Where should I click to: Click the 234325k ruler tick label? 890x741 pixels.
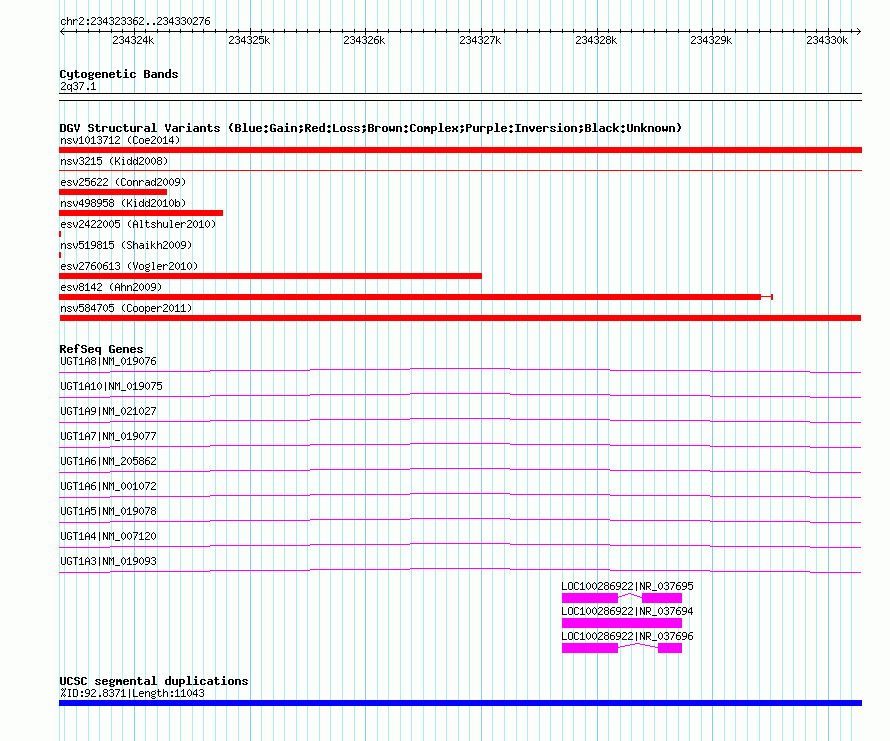pos(249,40)
